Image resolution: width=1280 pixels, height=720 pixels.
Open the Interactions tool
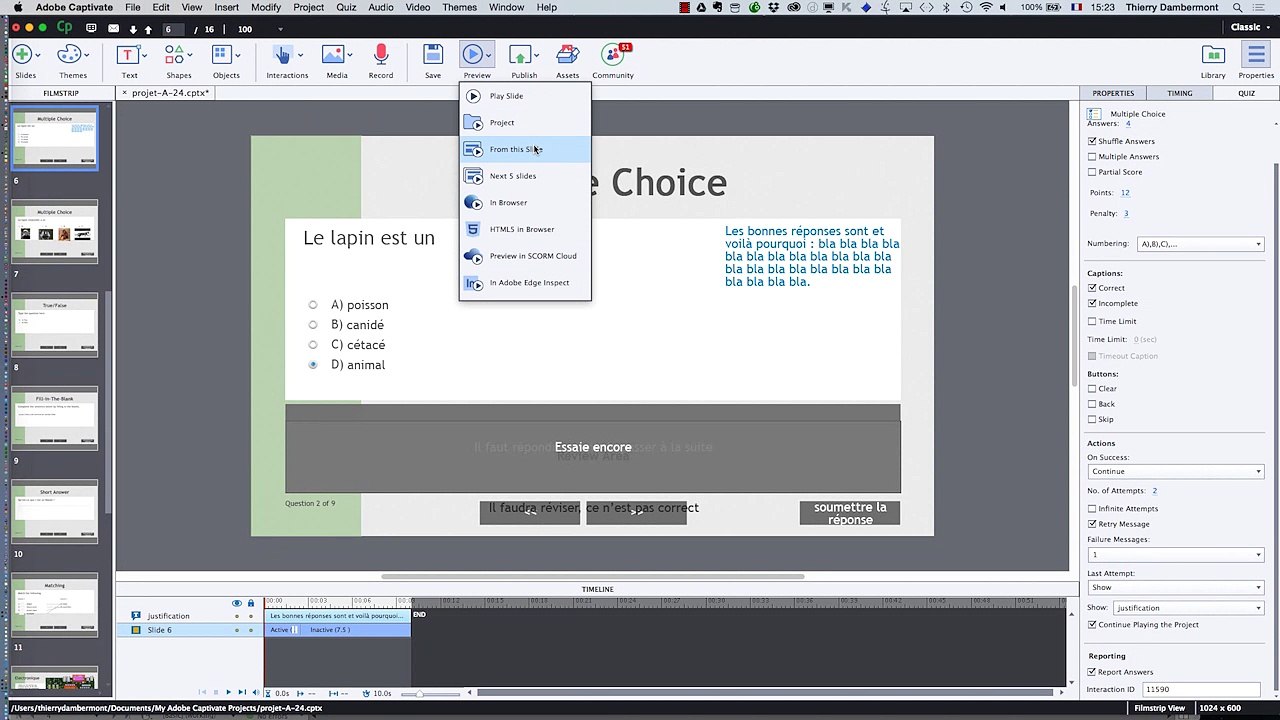283,55
